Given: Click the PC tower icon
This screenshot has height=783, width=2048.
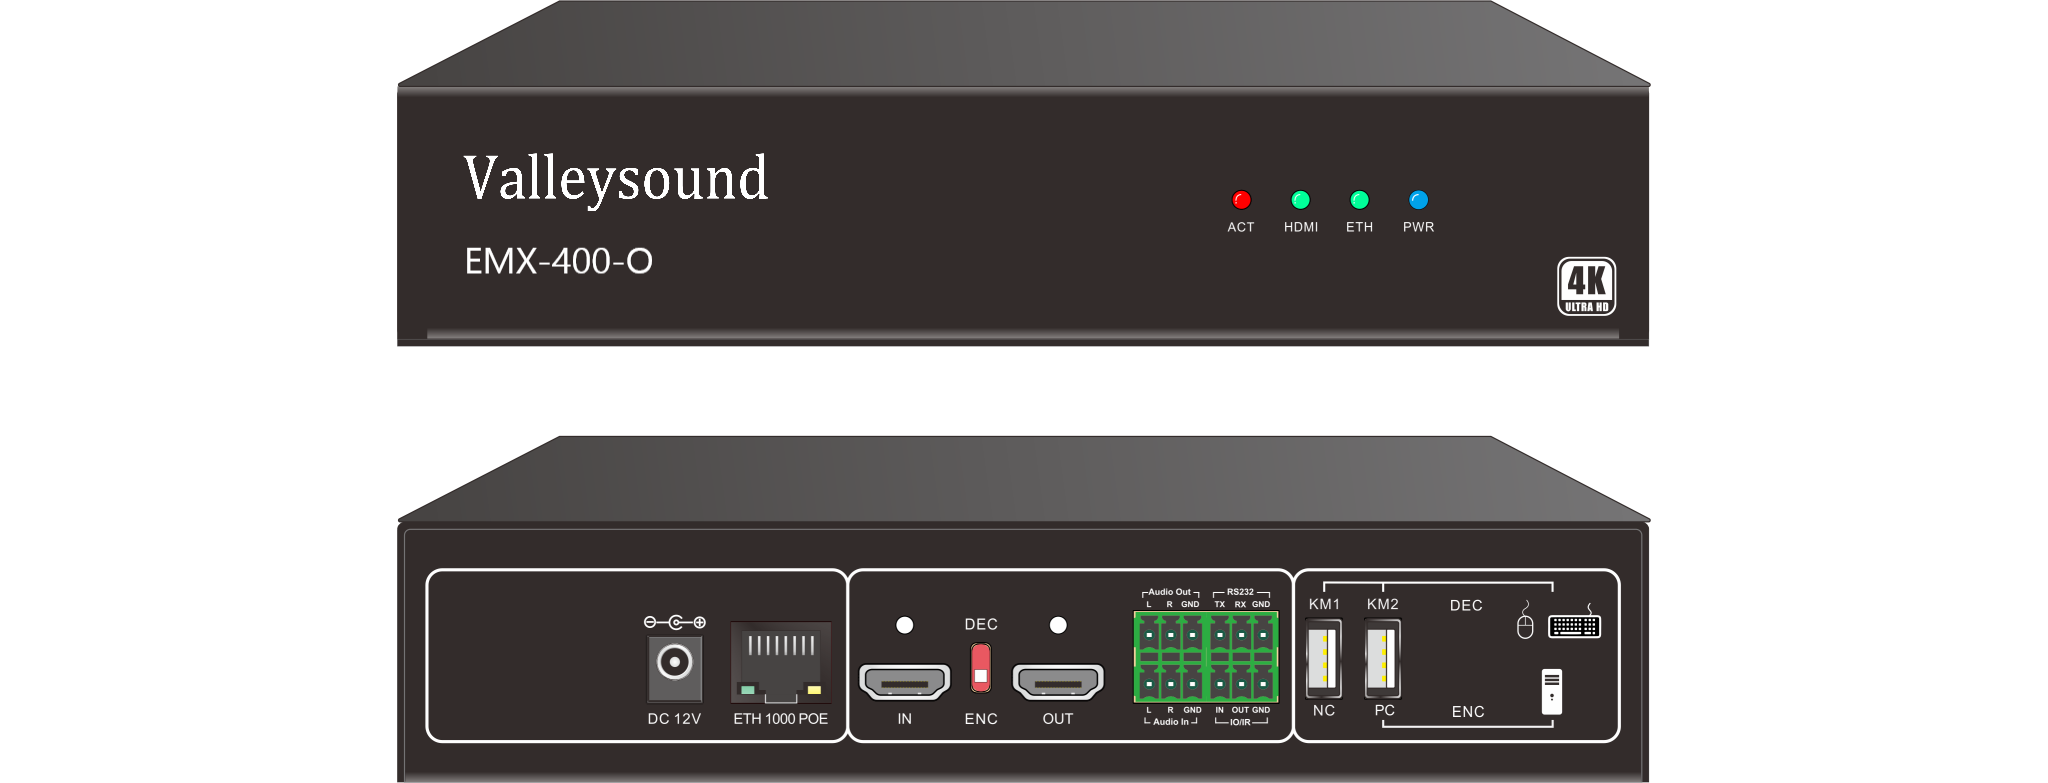Looking at the screenshot, I should coord(1551,691).
